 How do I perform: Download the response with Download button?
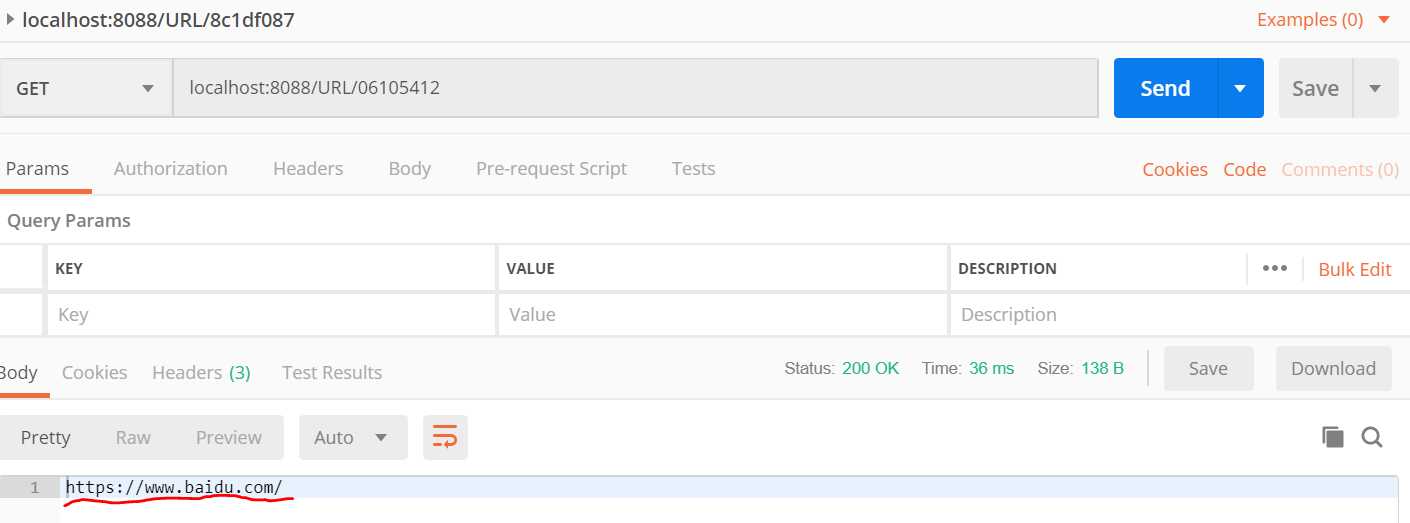tap(1333, 368)
